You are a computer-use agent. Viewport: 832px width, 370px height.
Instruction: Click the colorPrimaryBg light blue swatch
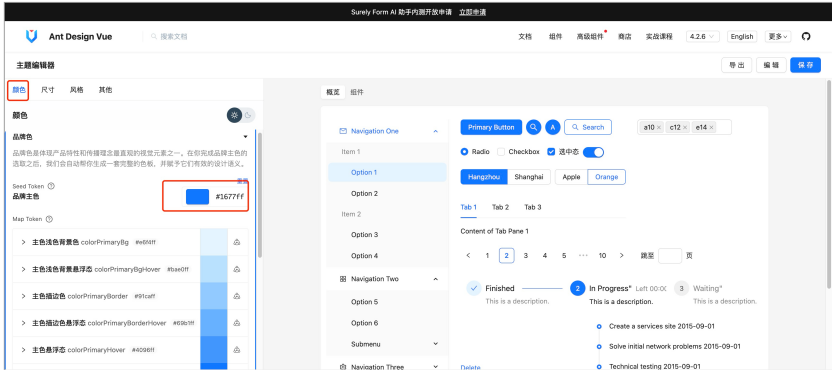point(214,242)
